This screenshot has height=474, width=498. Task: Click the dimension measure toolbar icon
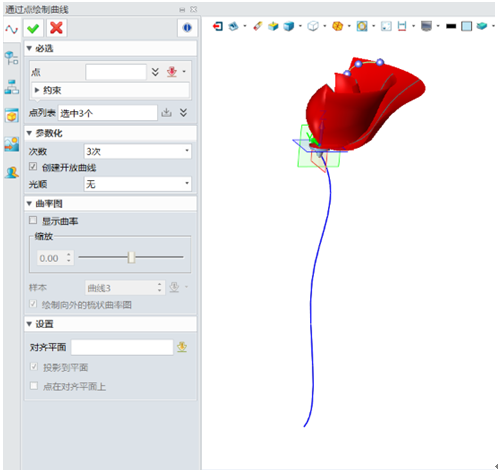402,26
